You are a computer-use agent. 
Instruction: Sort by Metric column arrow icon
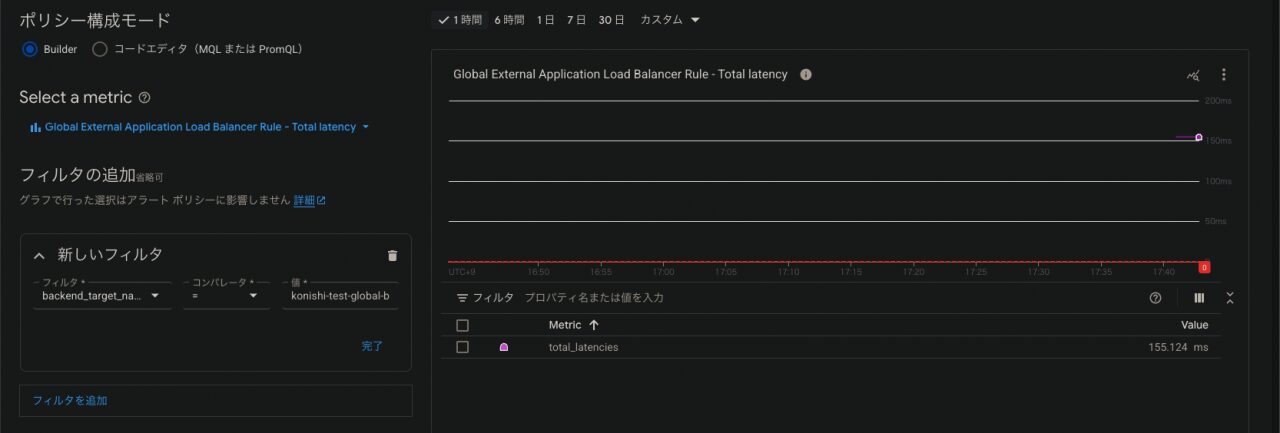(594, 325)
